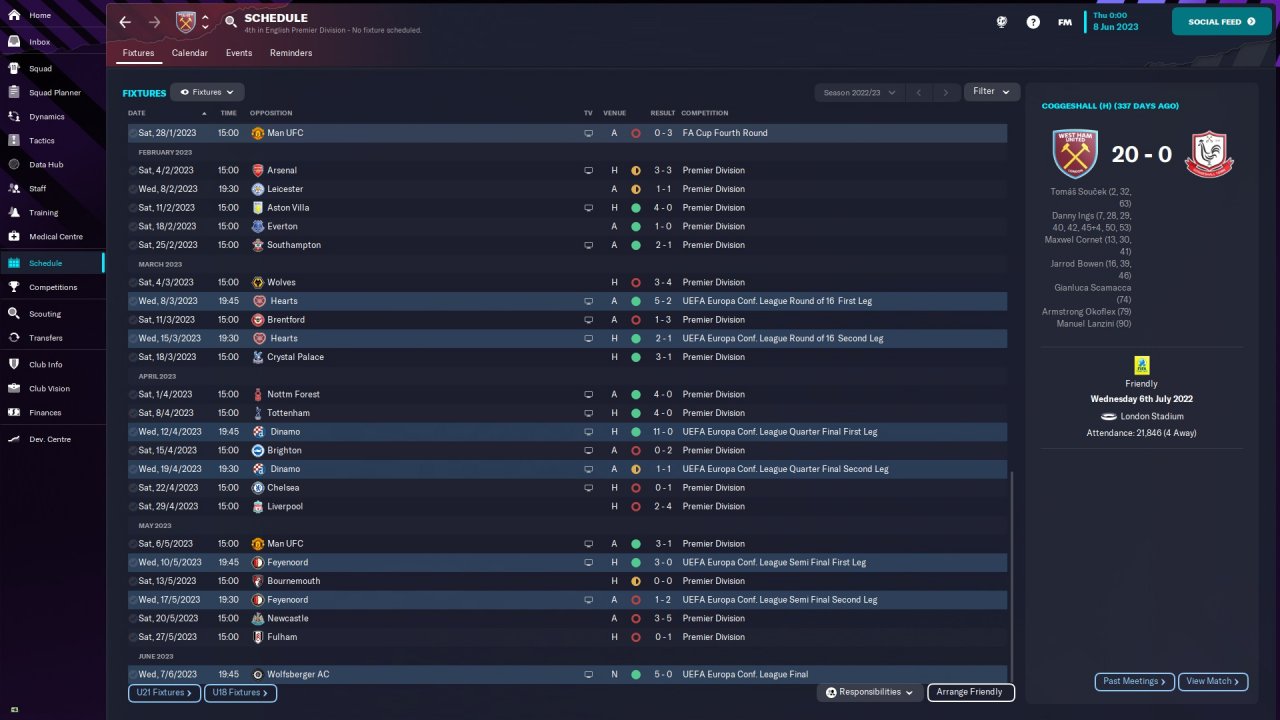The width and height of the screenshot is (1280, 720).
Task: Switch to the Events tab
Action: [x=239, y=53]
